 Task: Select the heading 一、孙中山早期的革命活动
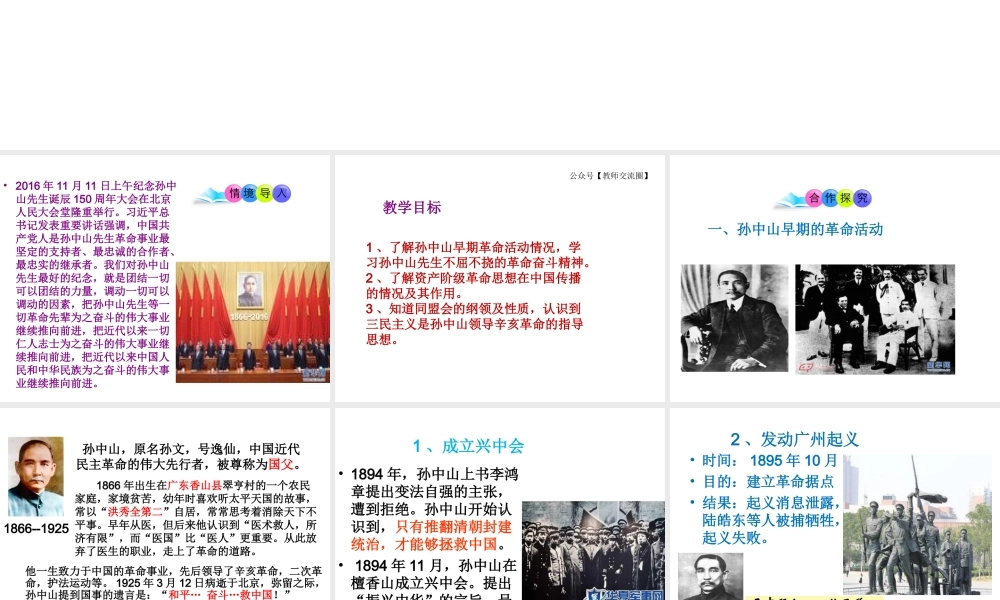(x=795, y=229)
